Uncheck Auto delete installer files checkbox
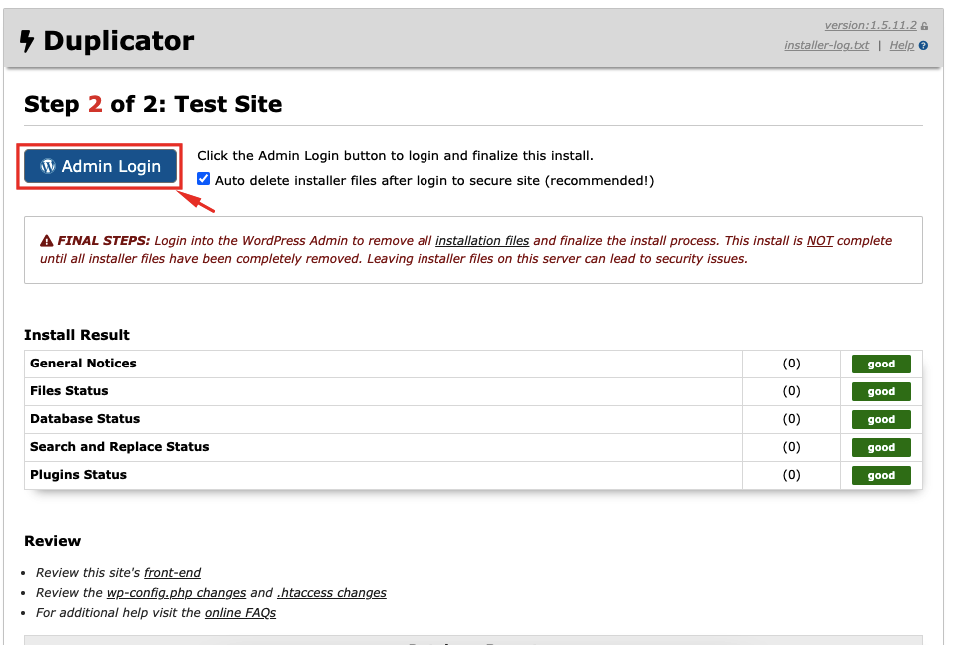The width and height of the screenshot is (953, 645). coord(204,179)
